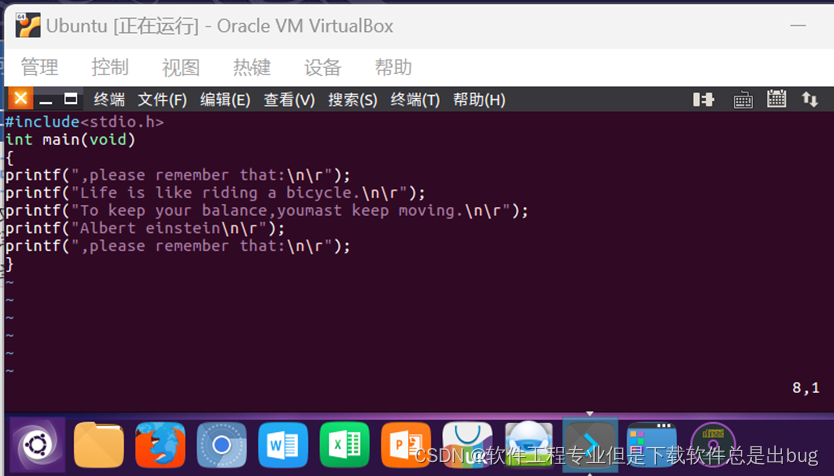Open the Ubuntu launcher start button
Screen dimensions: 834x476
(x=37, y=445)
